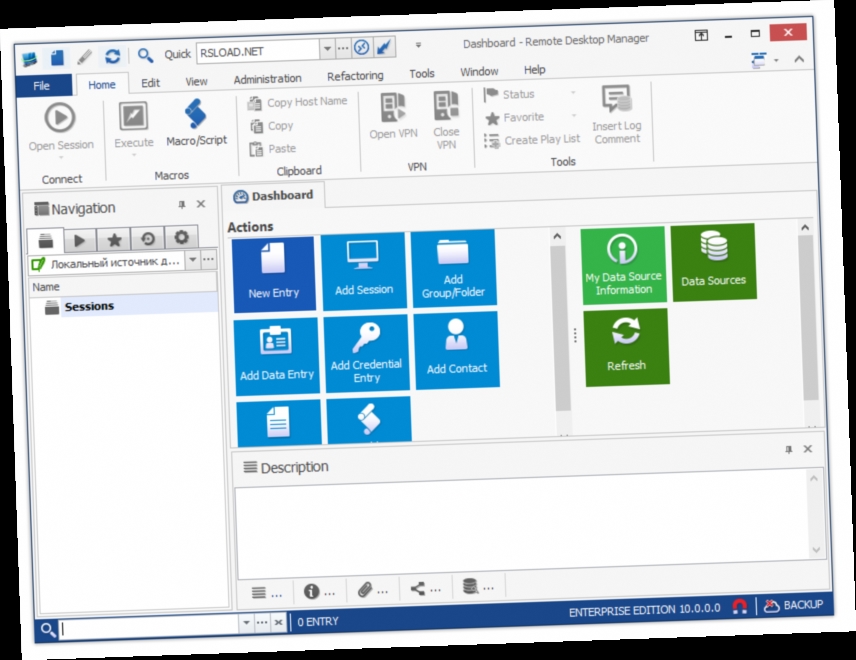856x660 pixels.
Task: Click the Copy clipboard button
Action: (x=272, y=126)
